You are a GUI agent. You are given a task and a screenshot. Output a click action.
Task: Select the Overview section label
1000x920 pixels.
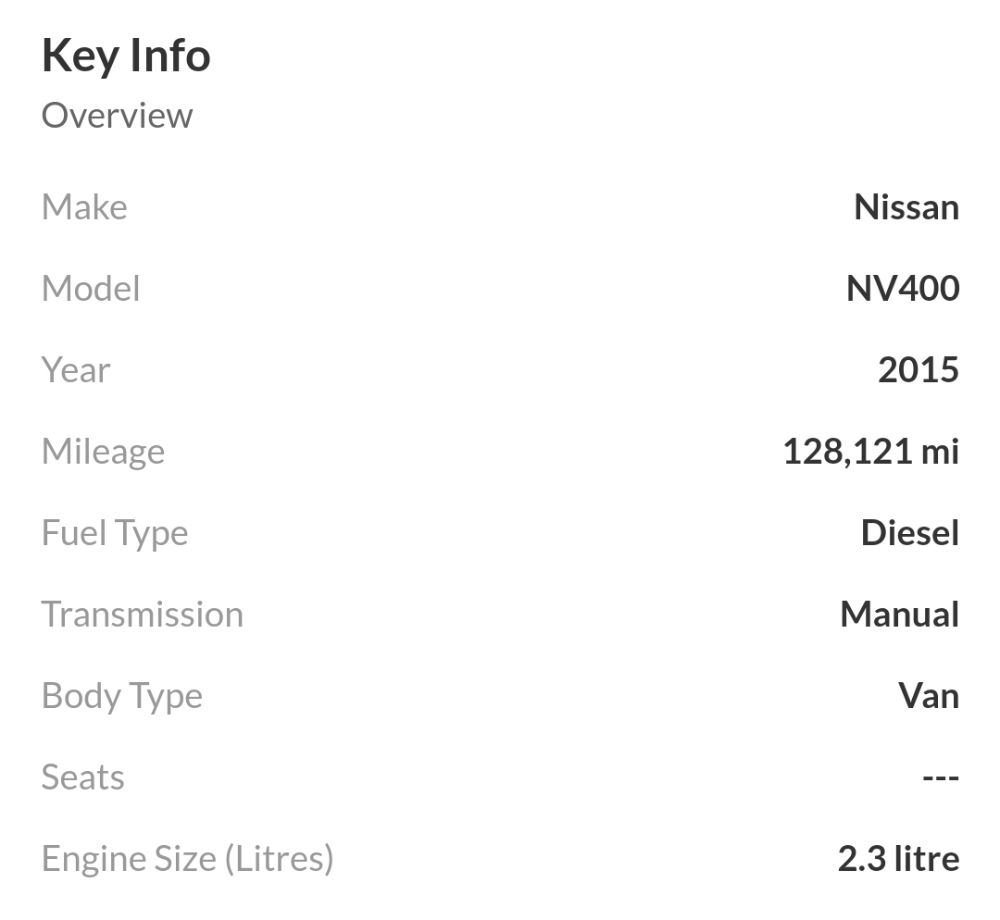(117, 116)
